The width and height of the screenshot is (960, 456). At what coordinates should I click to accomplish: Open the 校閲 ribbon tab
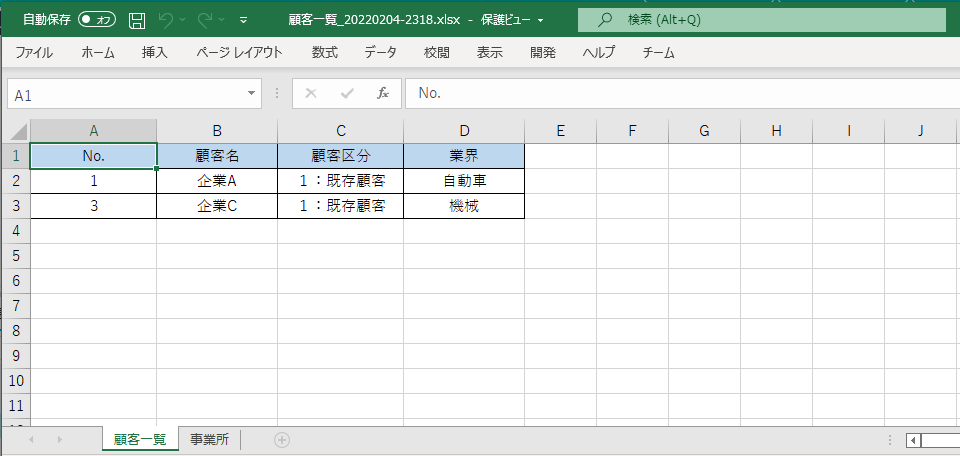(x=437, y=53)
